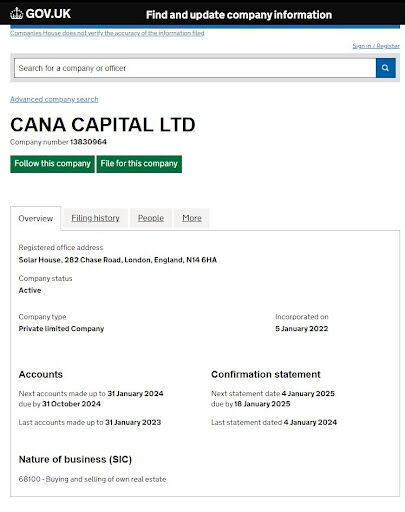
Task: Focus the company or officer search field
Action: pyautogui.click(x=195, y=68)
